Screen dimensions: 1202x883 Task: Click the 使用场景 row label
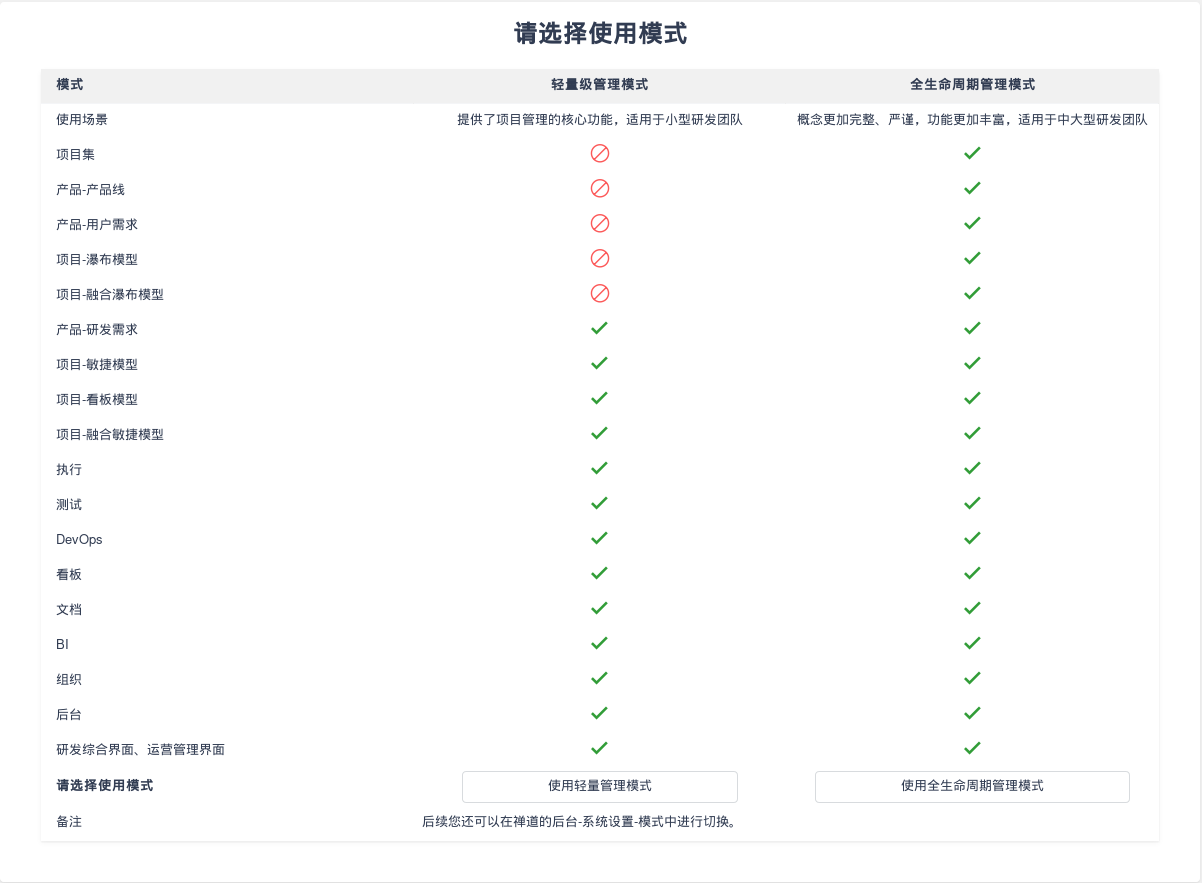[x=82, y=119]
